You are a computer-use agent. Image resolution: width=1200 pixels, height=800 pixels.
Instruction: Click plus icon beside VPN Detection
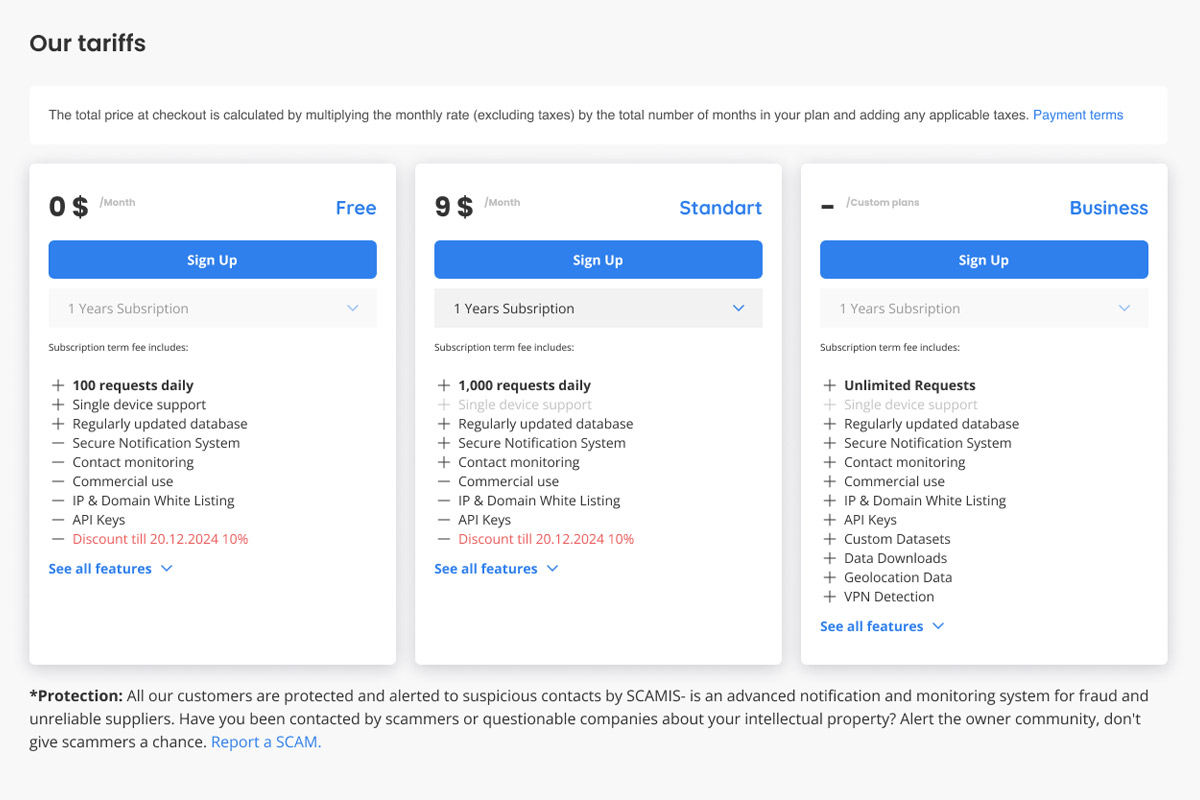pos(829,597)
